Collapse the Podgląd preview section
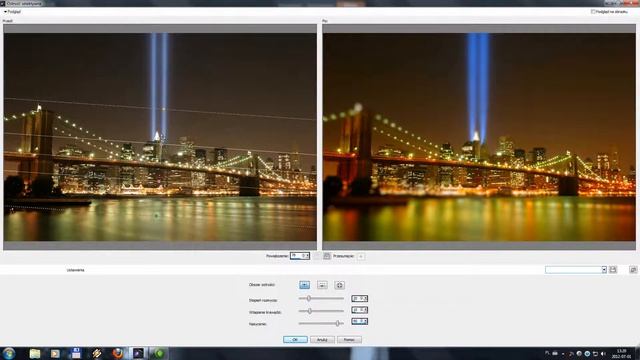The image size is (640, 360). pyautogui.click(x=5, y=12)
